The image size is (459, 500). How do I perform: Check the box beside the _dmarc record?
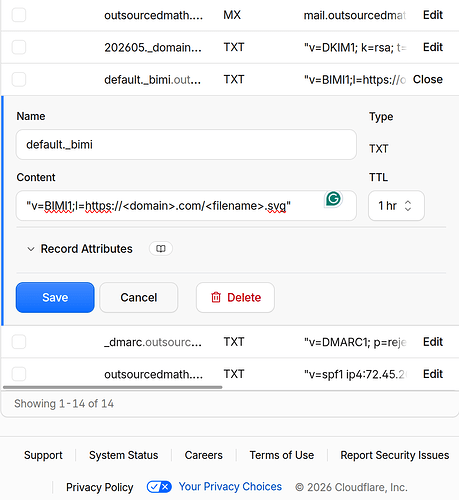[x=19, y=342]
